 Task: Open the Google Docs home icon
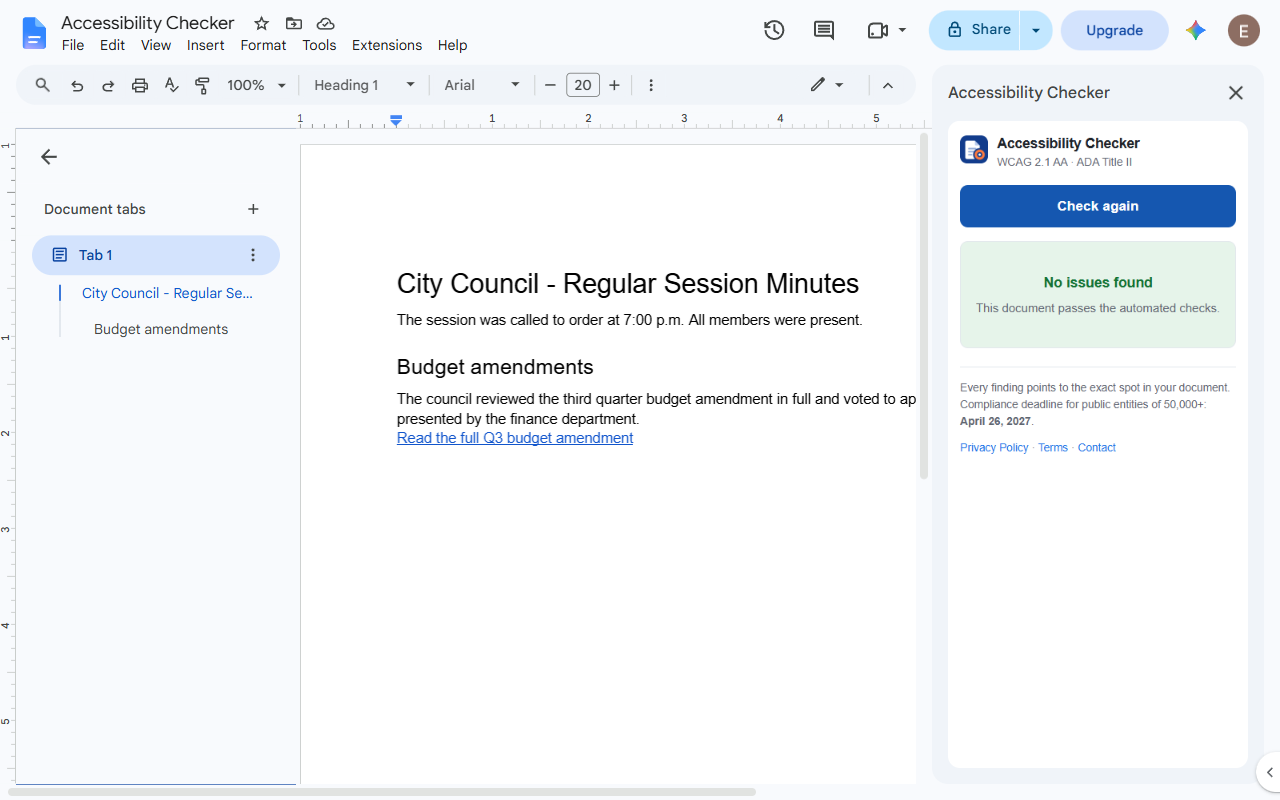click(x=34, y=33)
